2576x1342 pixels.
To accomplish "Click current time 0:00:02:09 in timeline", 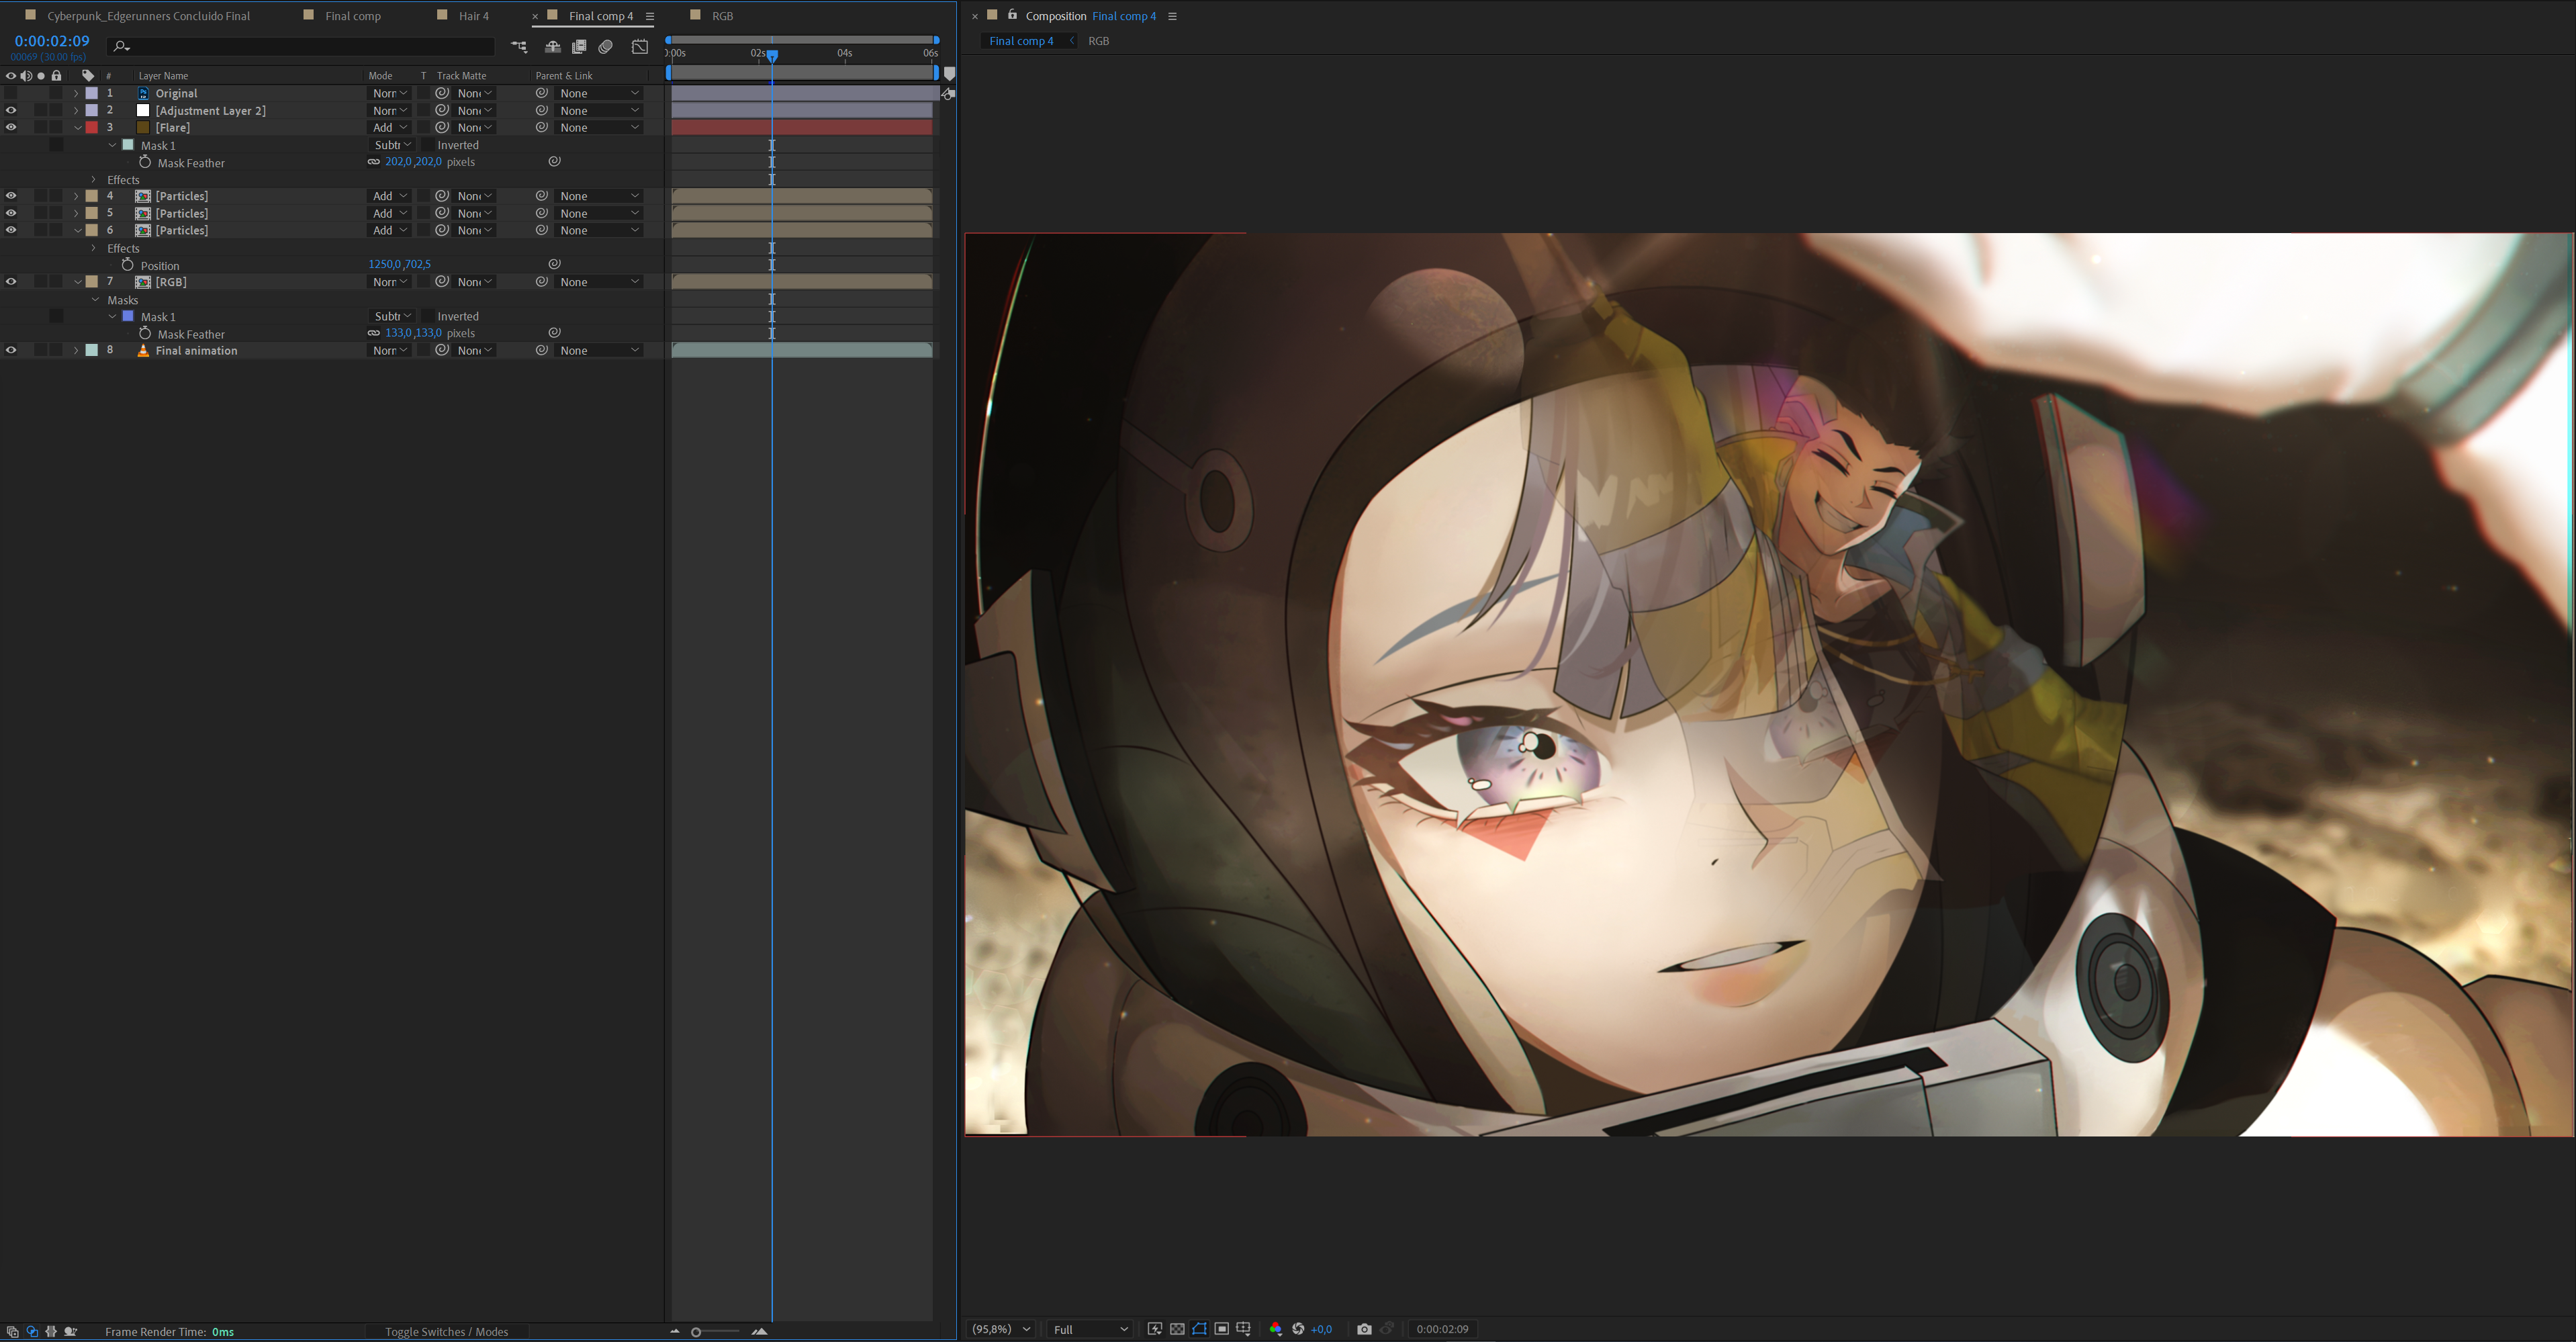I will tap(52, 41).
